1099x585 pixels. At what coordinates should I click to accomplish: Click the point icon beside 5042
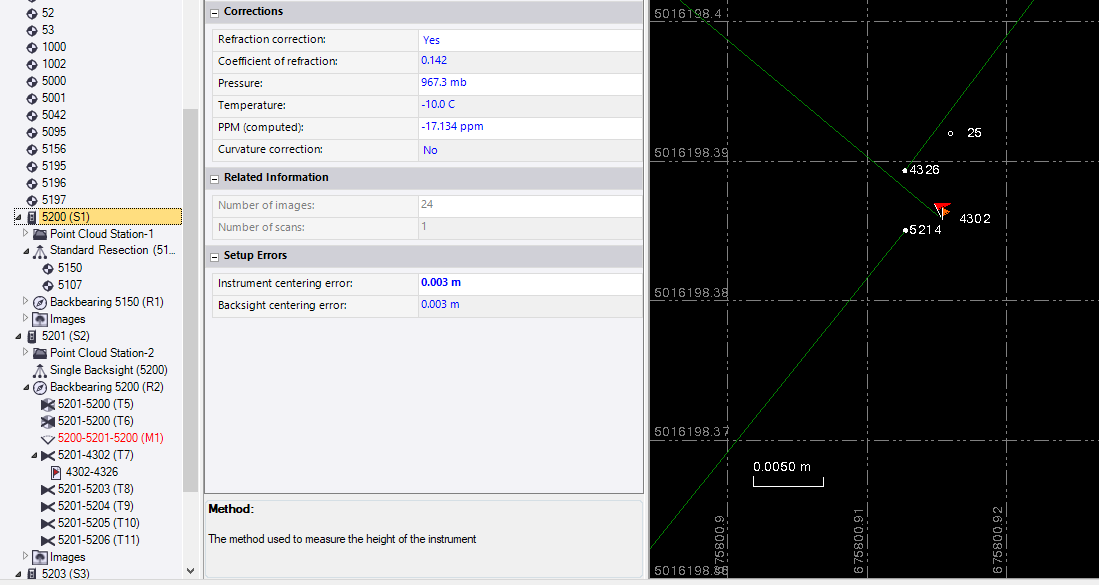point(32,115)
